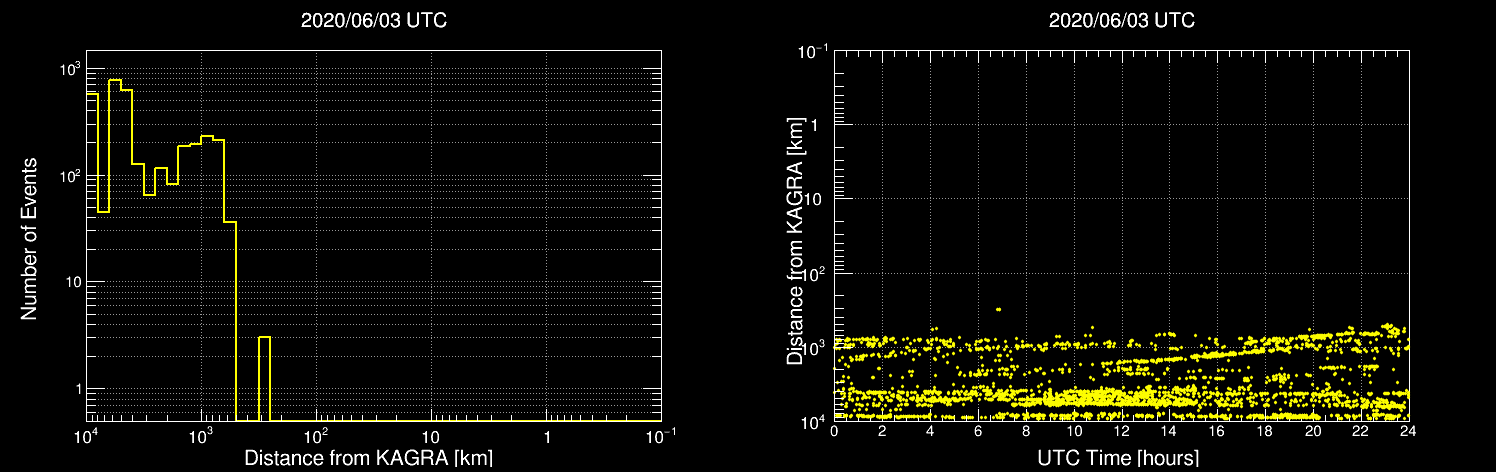Click the 10^4 tick on the histogram x-axis
The height and width of the screenshot is (472, 1496).
tap(87, 437)
